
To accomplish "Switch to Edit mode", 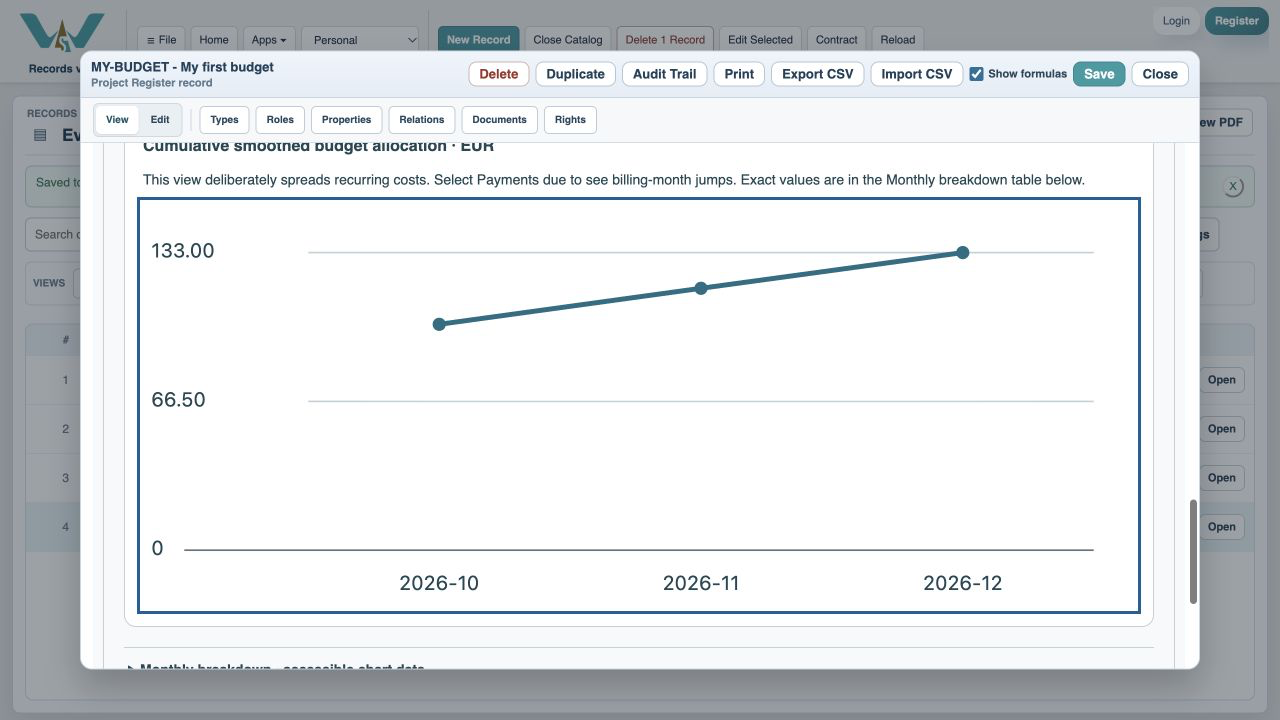I will (x=160, y=120).
